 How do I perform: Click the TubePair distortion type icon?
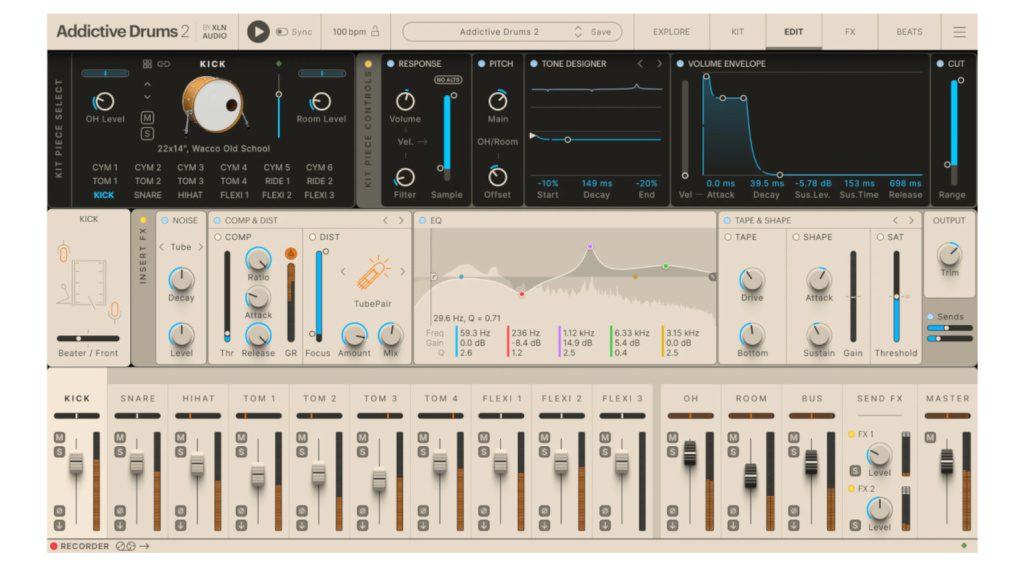[x=373, y=274]
